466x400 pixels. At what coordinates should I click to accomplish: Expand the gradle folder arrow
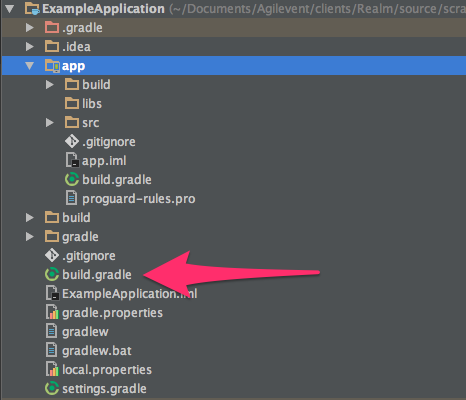pyautogui.click(x=30, y=237)
